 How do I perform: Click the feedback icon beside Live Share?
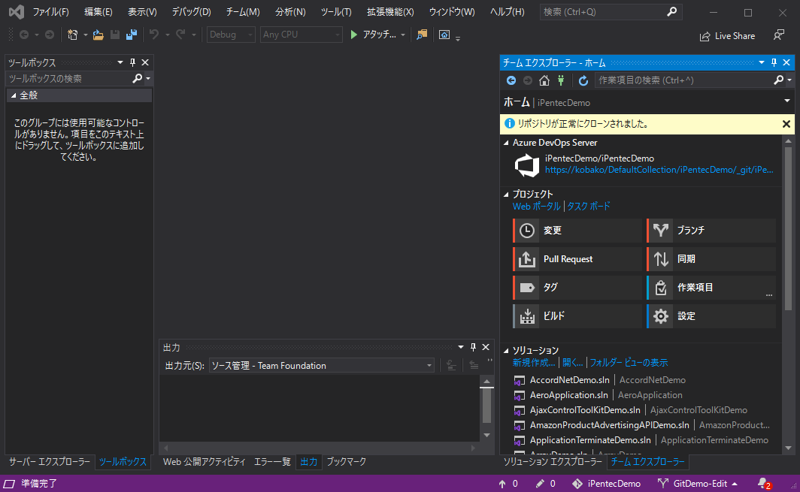tap(779, 35)
